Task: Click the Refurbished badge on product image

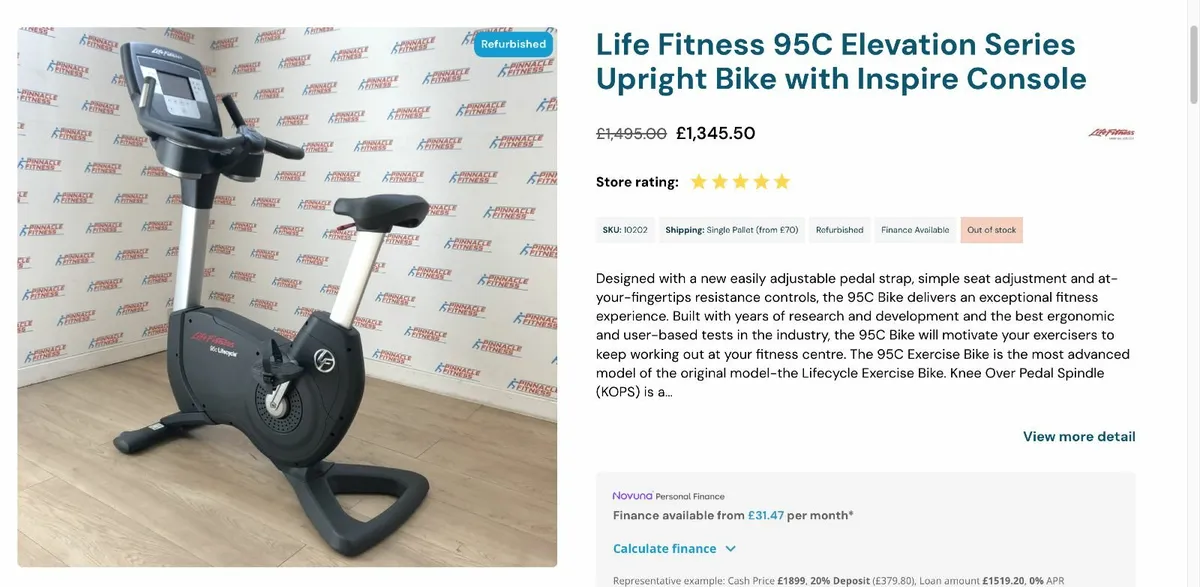Action: coord(513,44)
